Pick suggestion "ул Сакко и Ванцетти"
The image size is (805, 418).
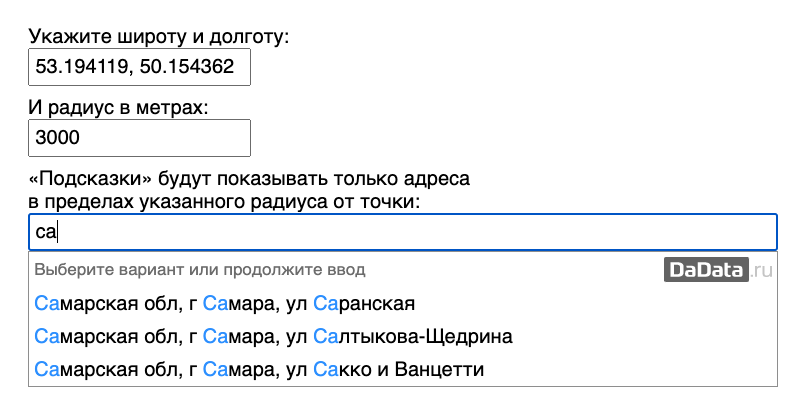[403, 369]
